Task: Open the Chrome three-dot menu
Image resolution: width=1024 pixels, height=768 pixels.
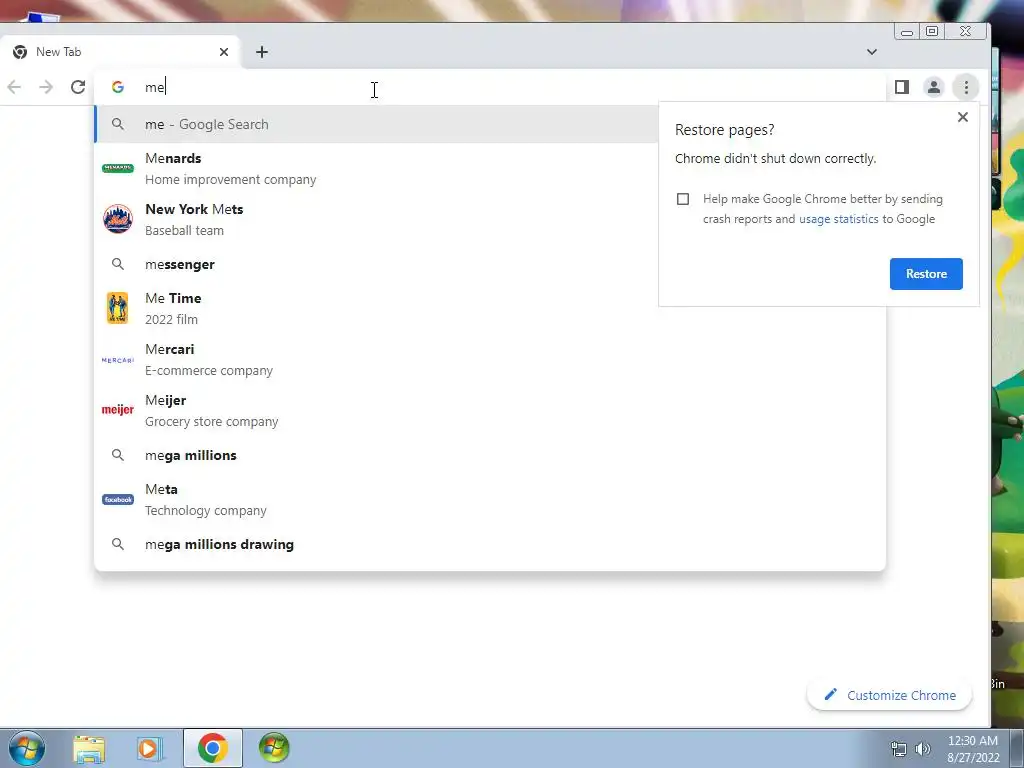Action: tap(966, 87)
